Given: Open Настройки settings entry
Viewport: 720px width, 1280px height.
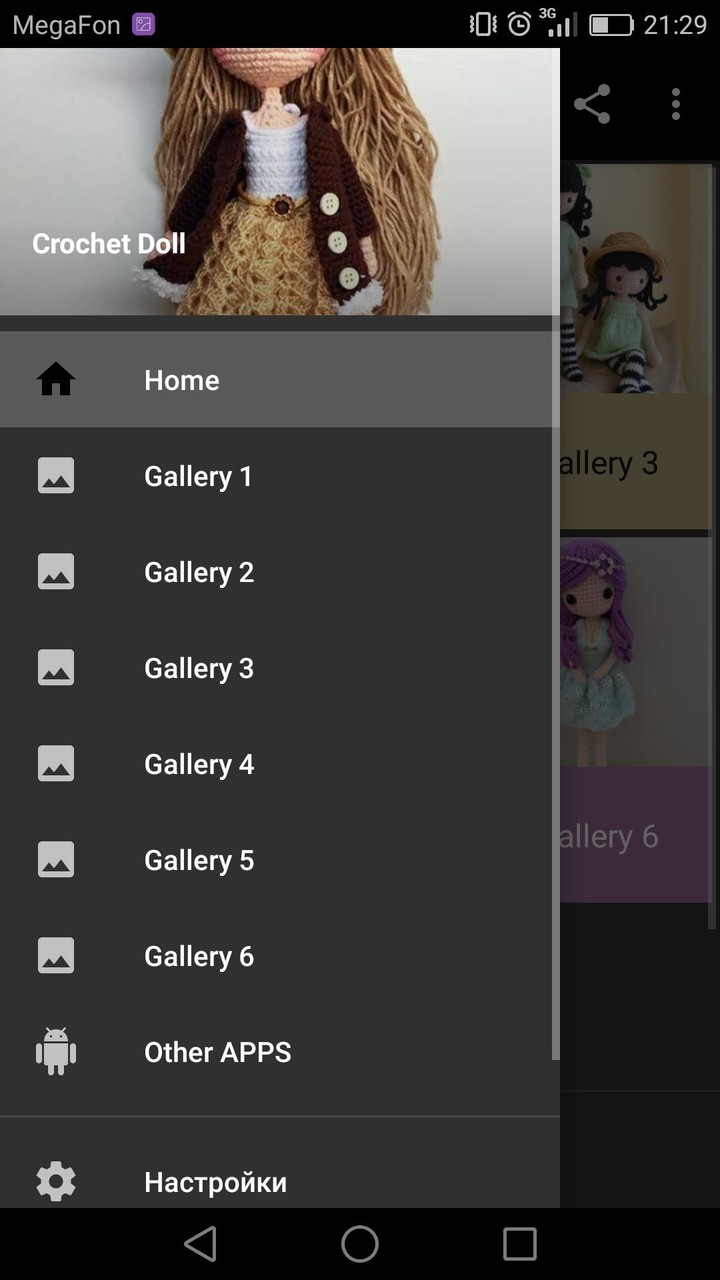Looking at the screenshot, I should coord(215,1182).
